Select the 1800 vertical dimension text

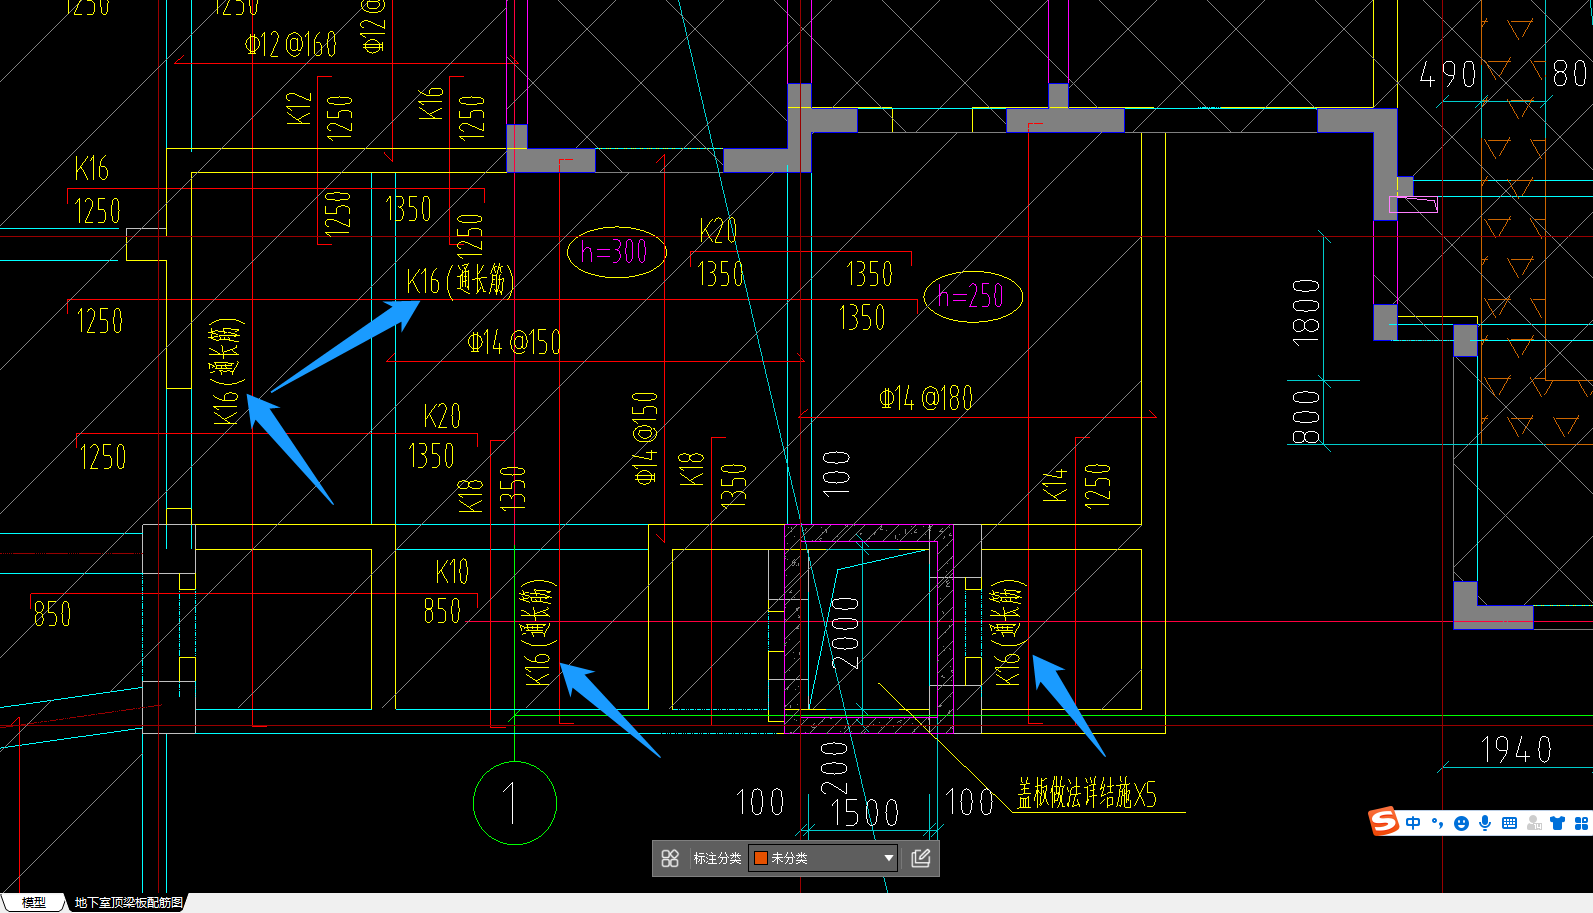point(1306,312)
